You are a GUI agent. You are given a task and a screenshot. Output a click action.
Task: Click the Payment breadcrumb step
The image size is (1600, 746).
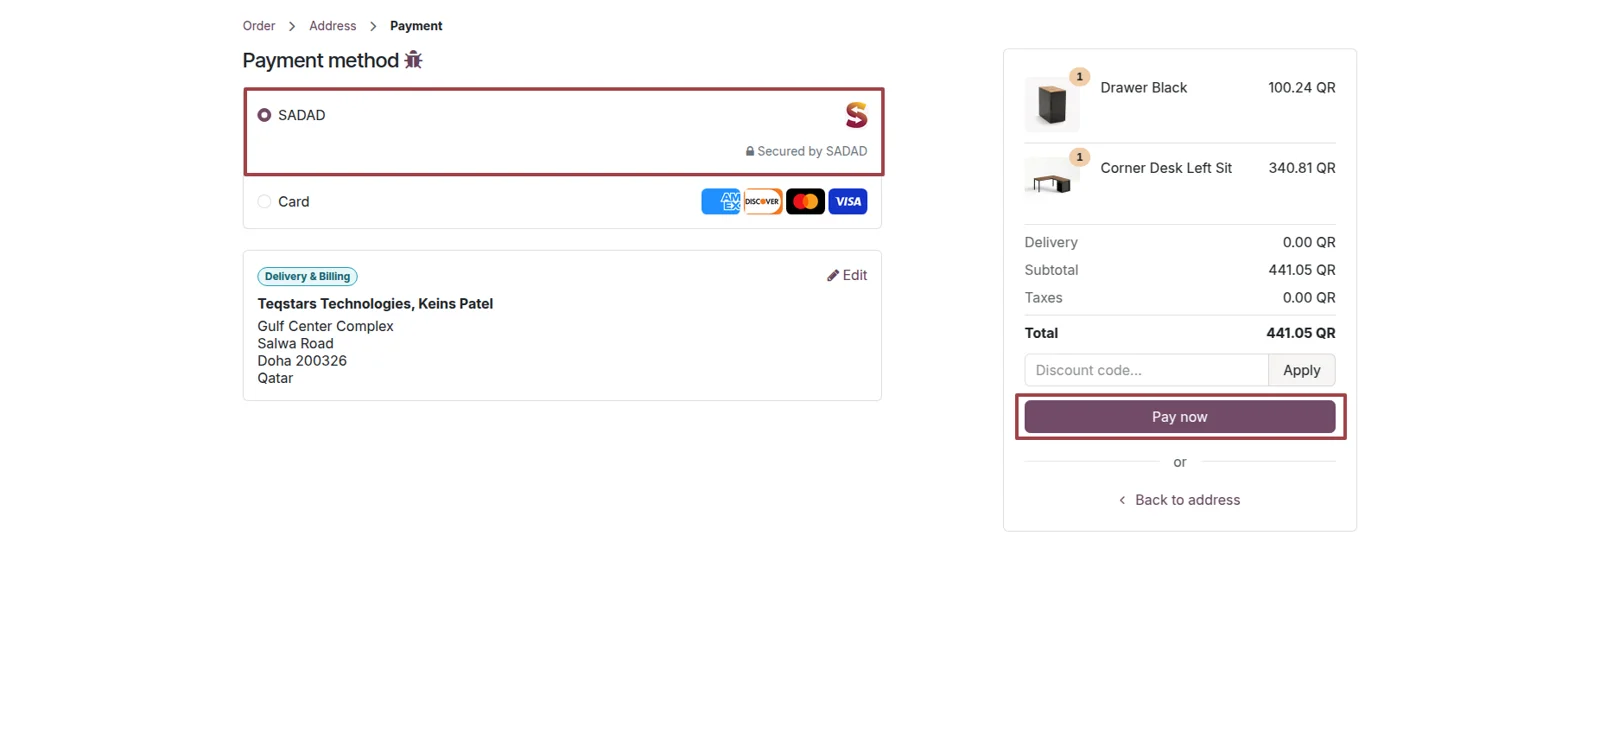coord(416,26)
